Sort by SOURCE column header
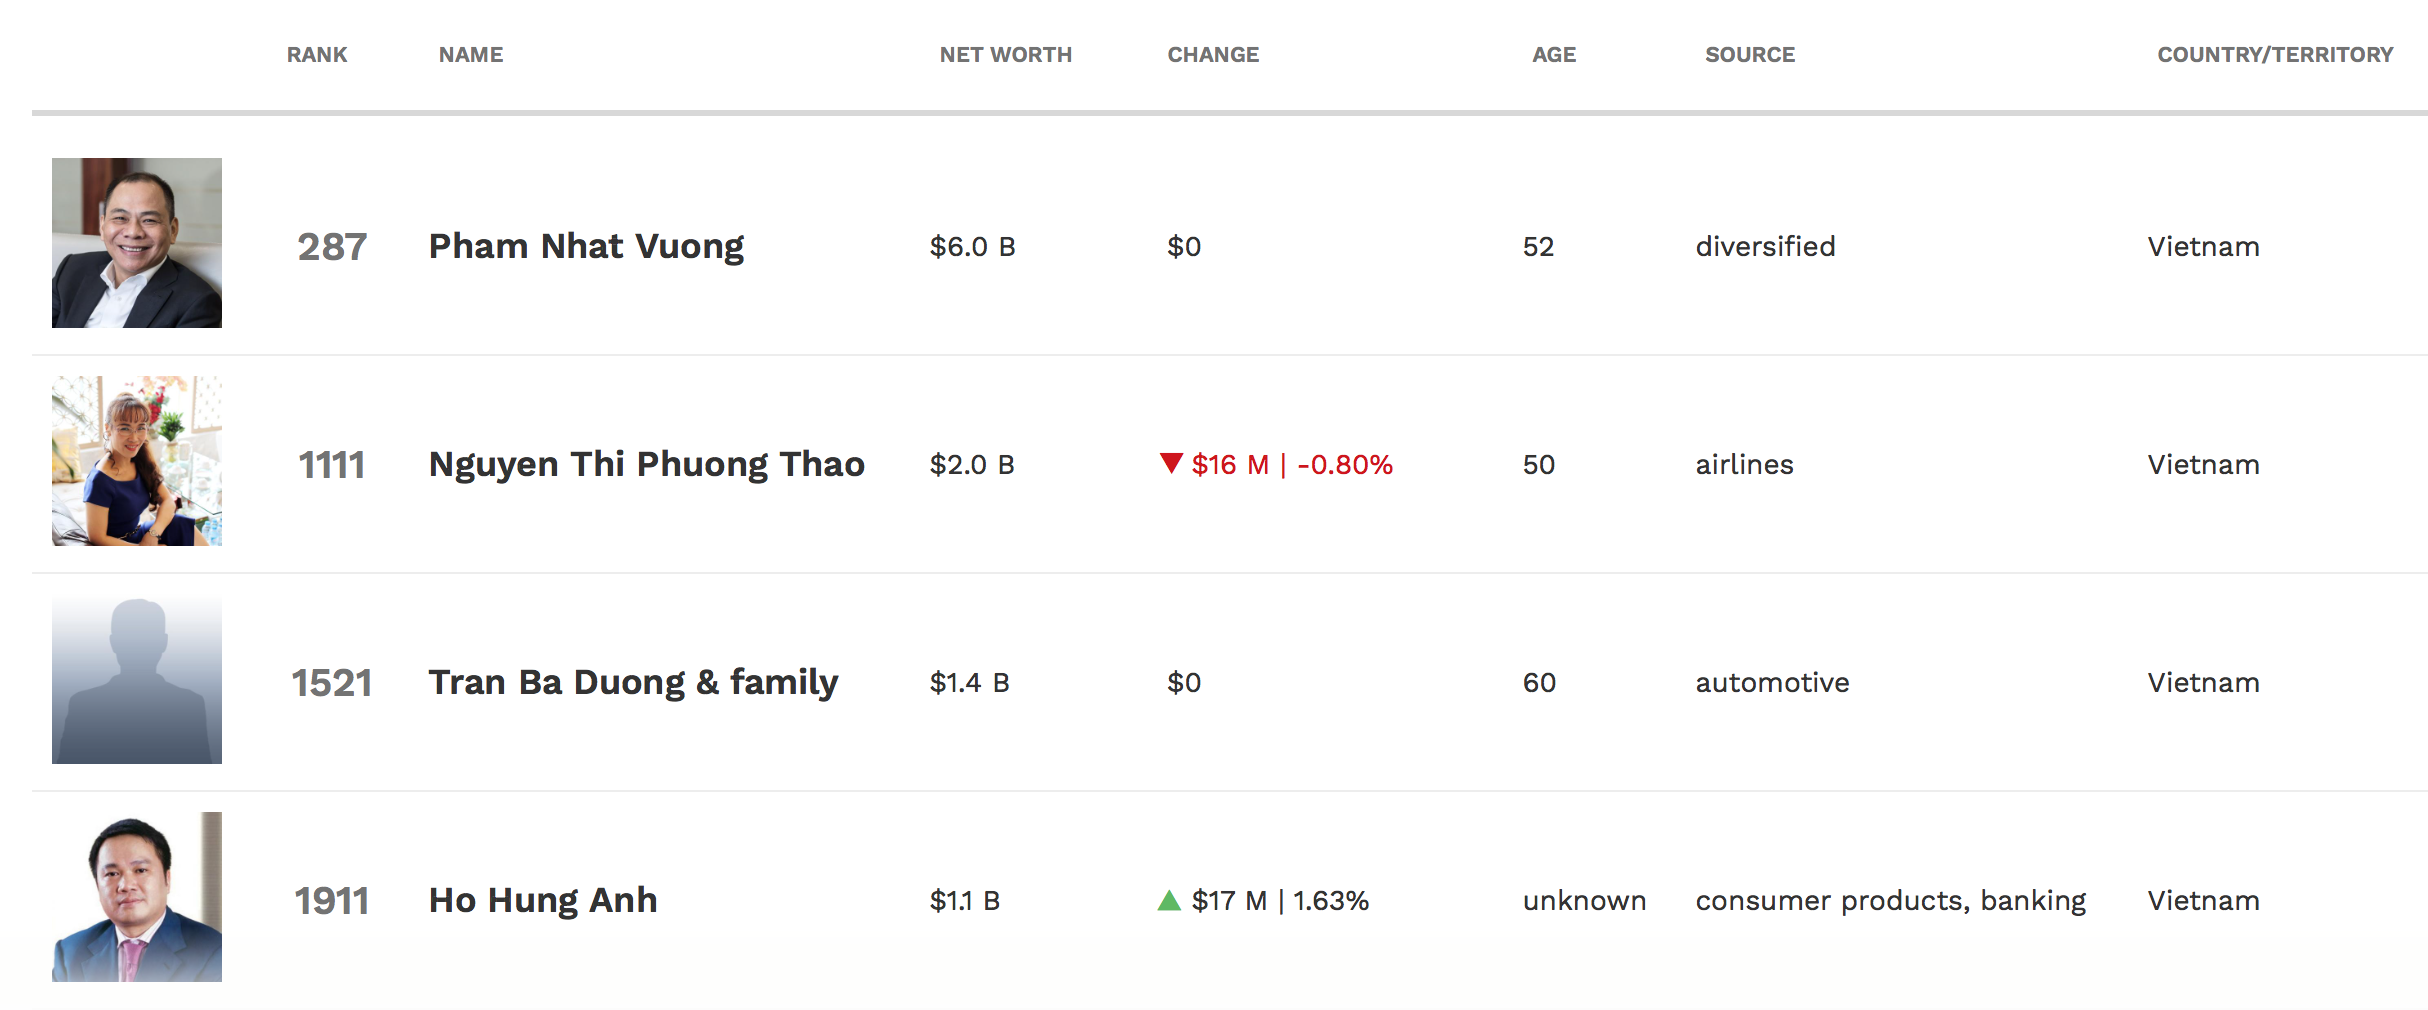 pos(1750,55)
